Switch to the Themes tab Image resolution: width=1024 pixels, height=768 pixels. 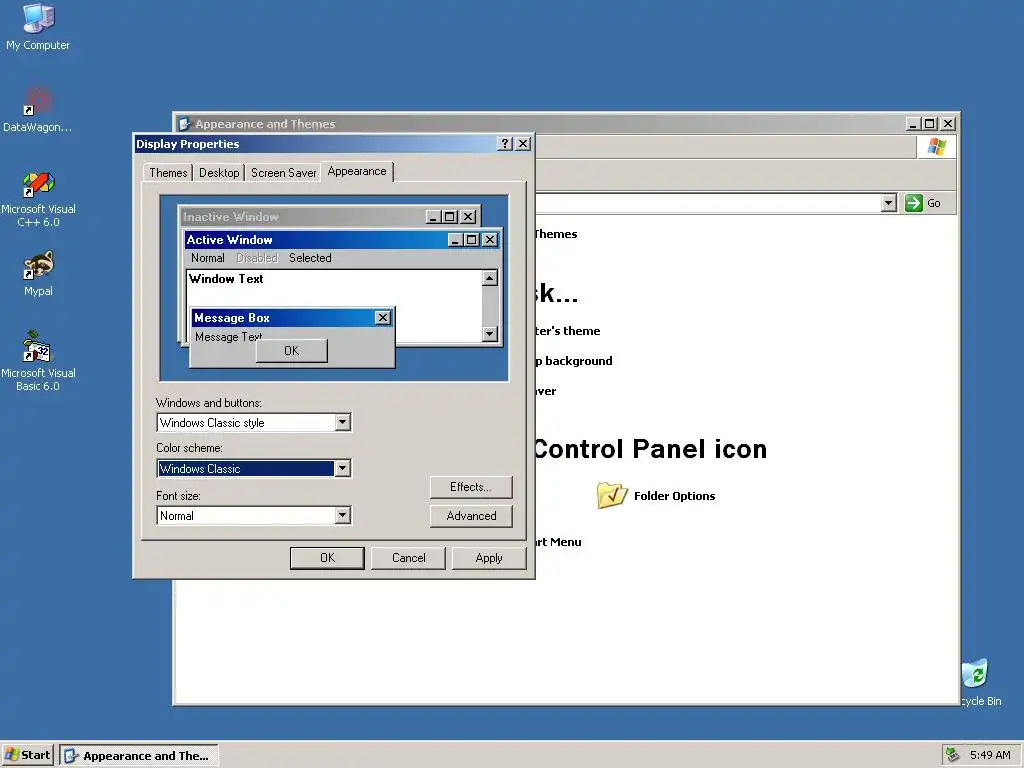click(168, 172)
